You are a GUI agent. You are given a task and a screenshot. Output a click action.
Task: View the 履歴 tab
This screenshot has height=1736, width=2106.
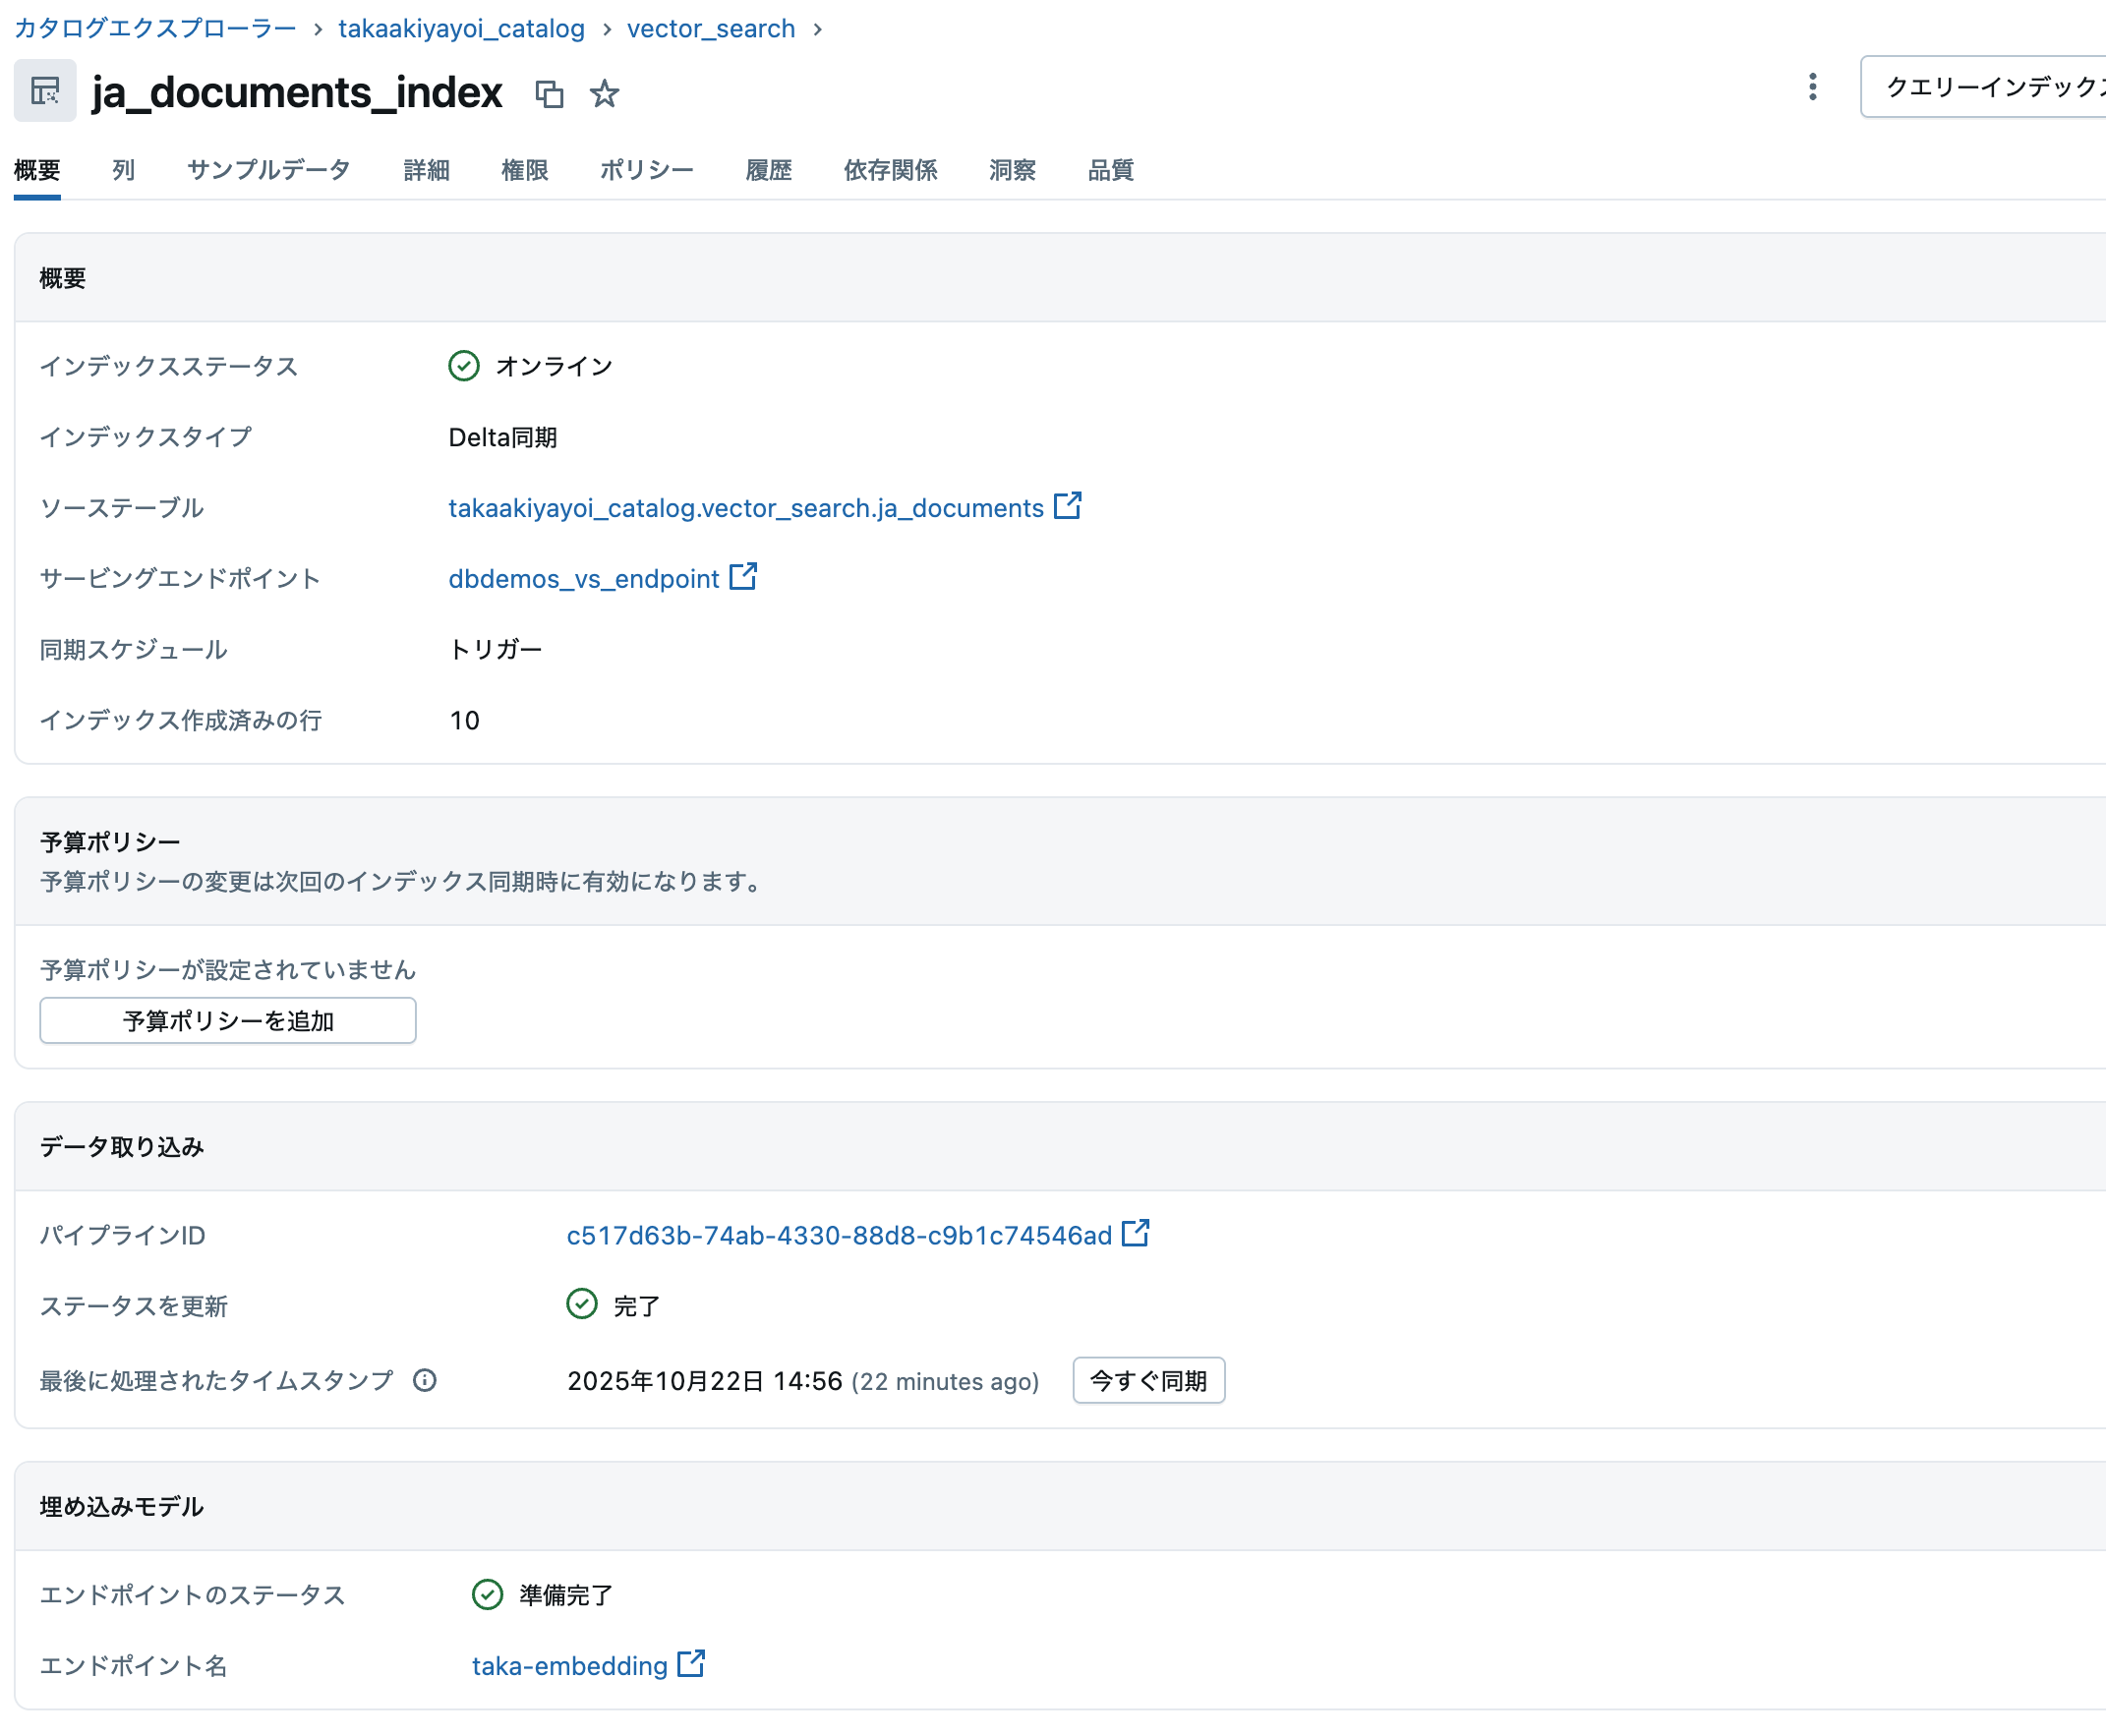tap(768, 170)
